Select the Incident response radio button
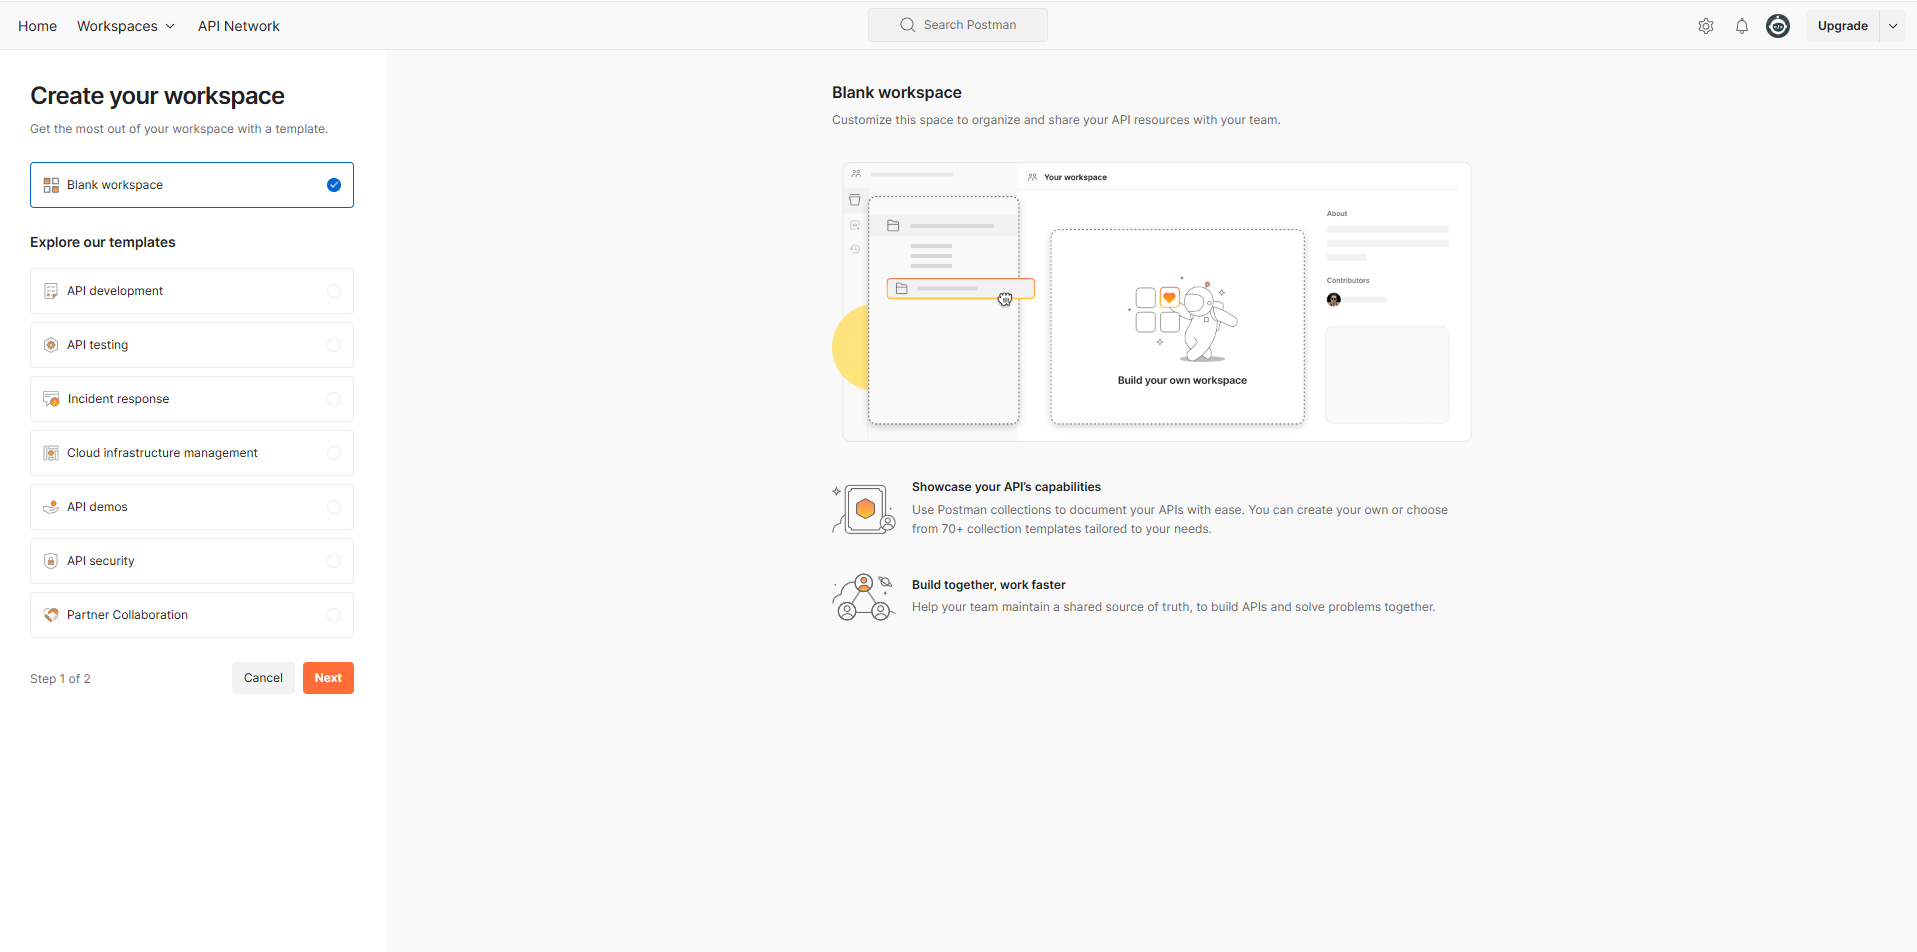The width and height of the screenshot is (1917, 952). pyautogui.click(x=334, y=399)
